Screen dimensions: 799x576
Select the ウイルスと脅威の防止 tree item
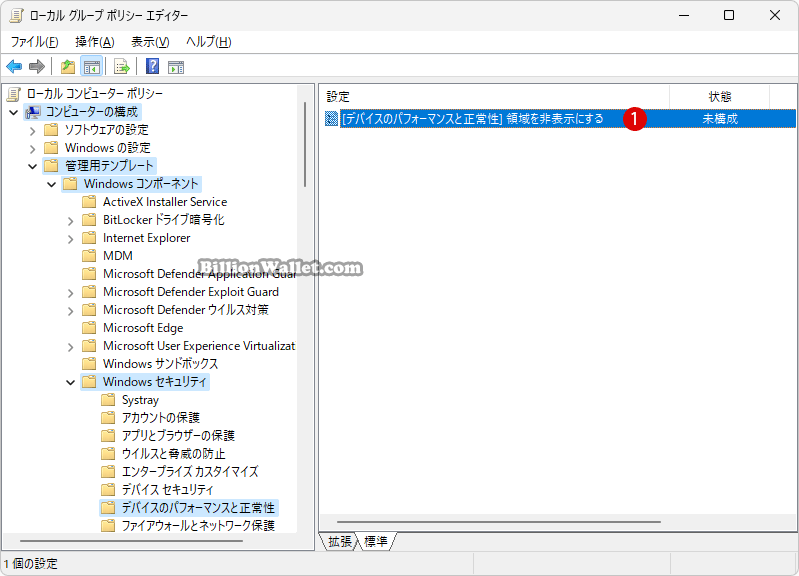point(173,454)
